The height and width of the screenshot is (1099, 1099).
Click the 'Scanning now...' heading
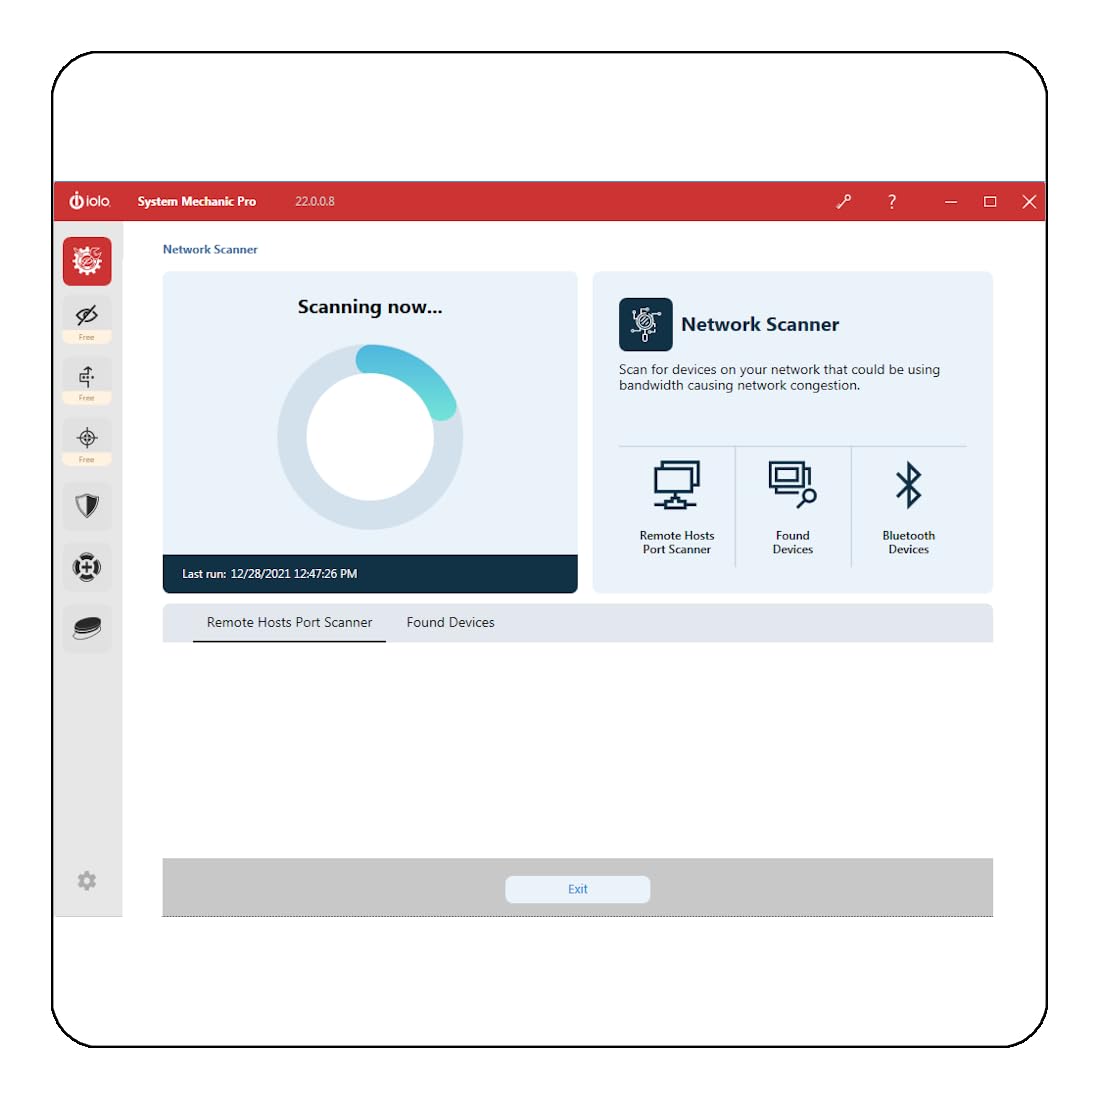coord(370,307)
